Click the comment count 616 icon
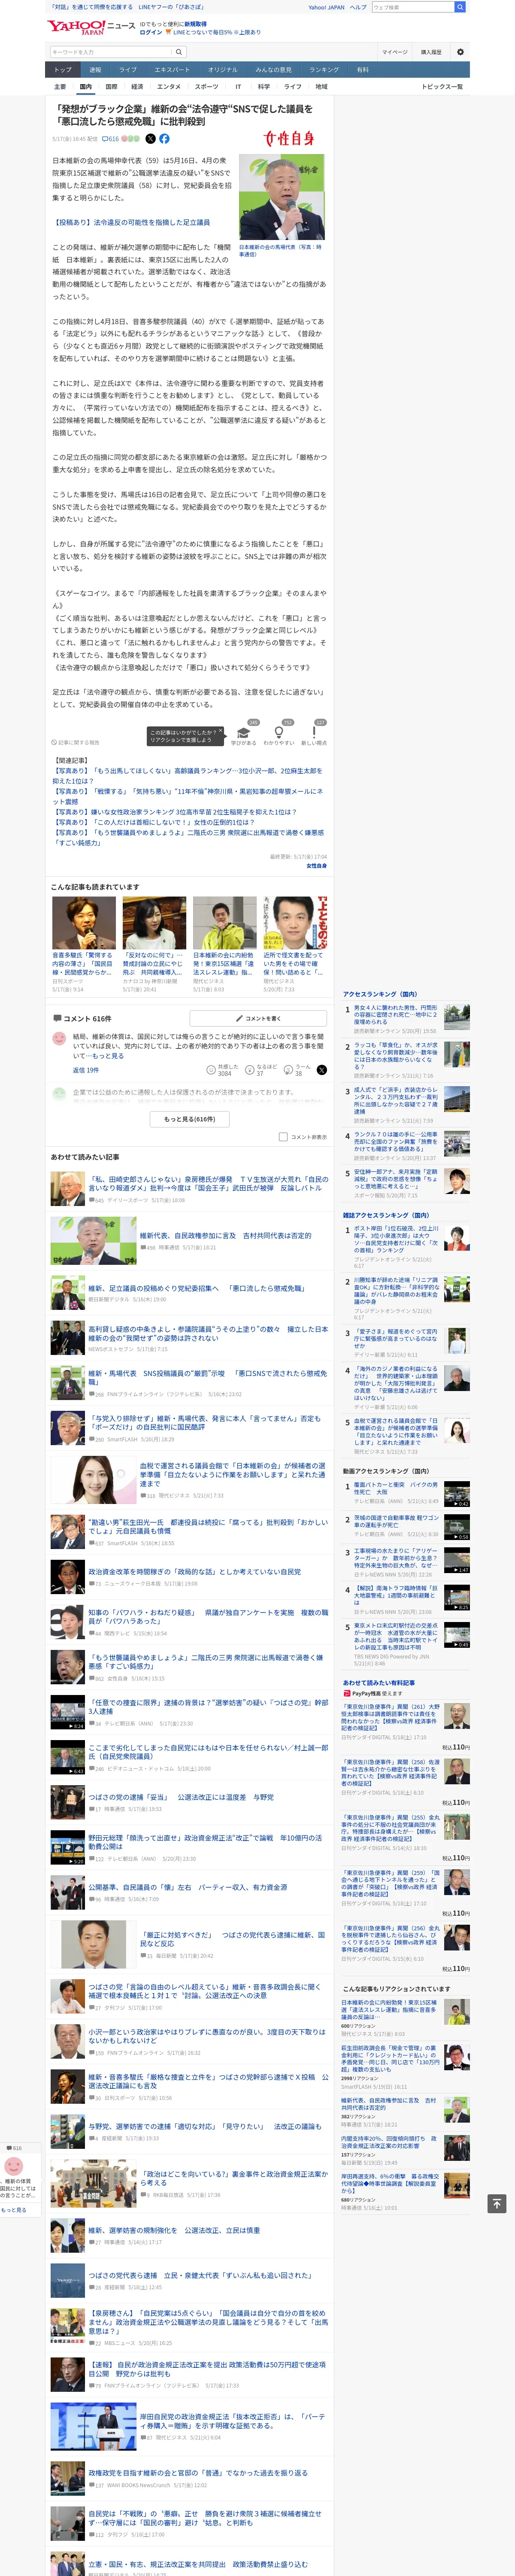 110,139
